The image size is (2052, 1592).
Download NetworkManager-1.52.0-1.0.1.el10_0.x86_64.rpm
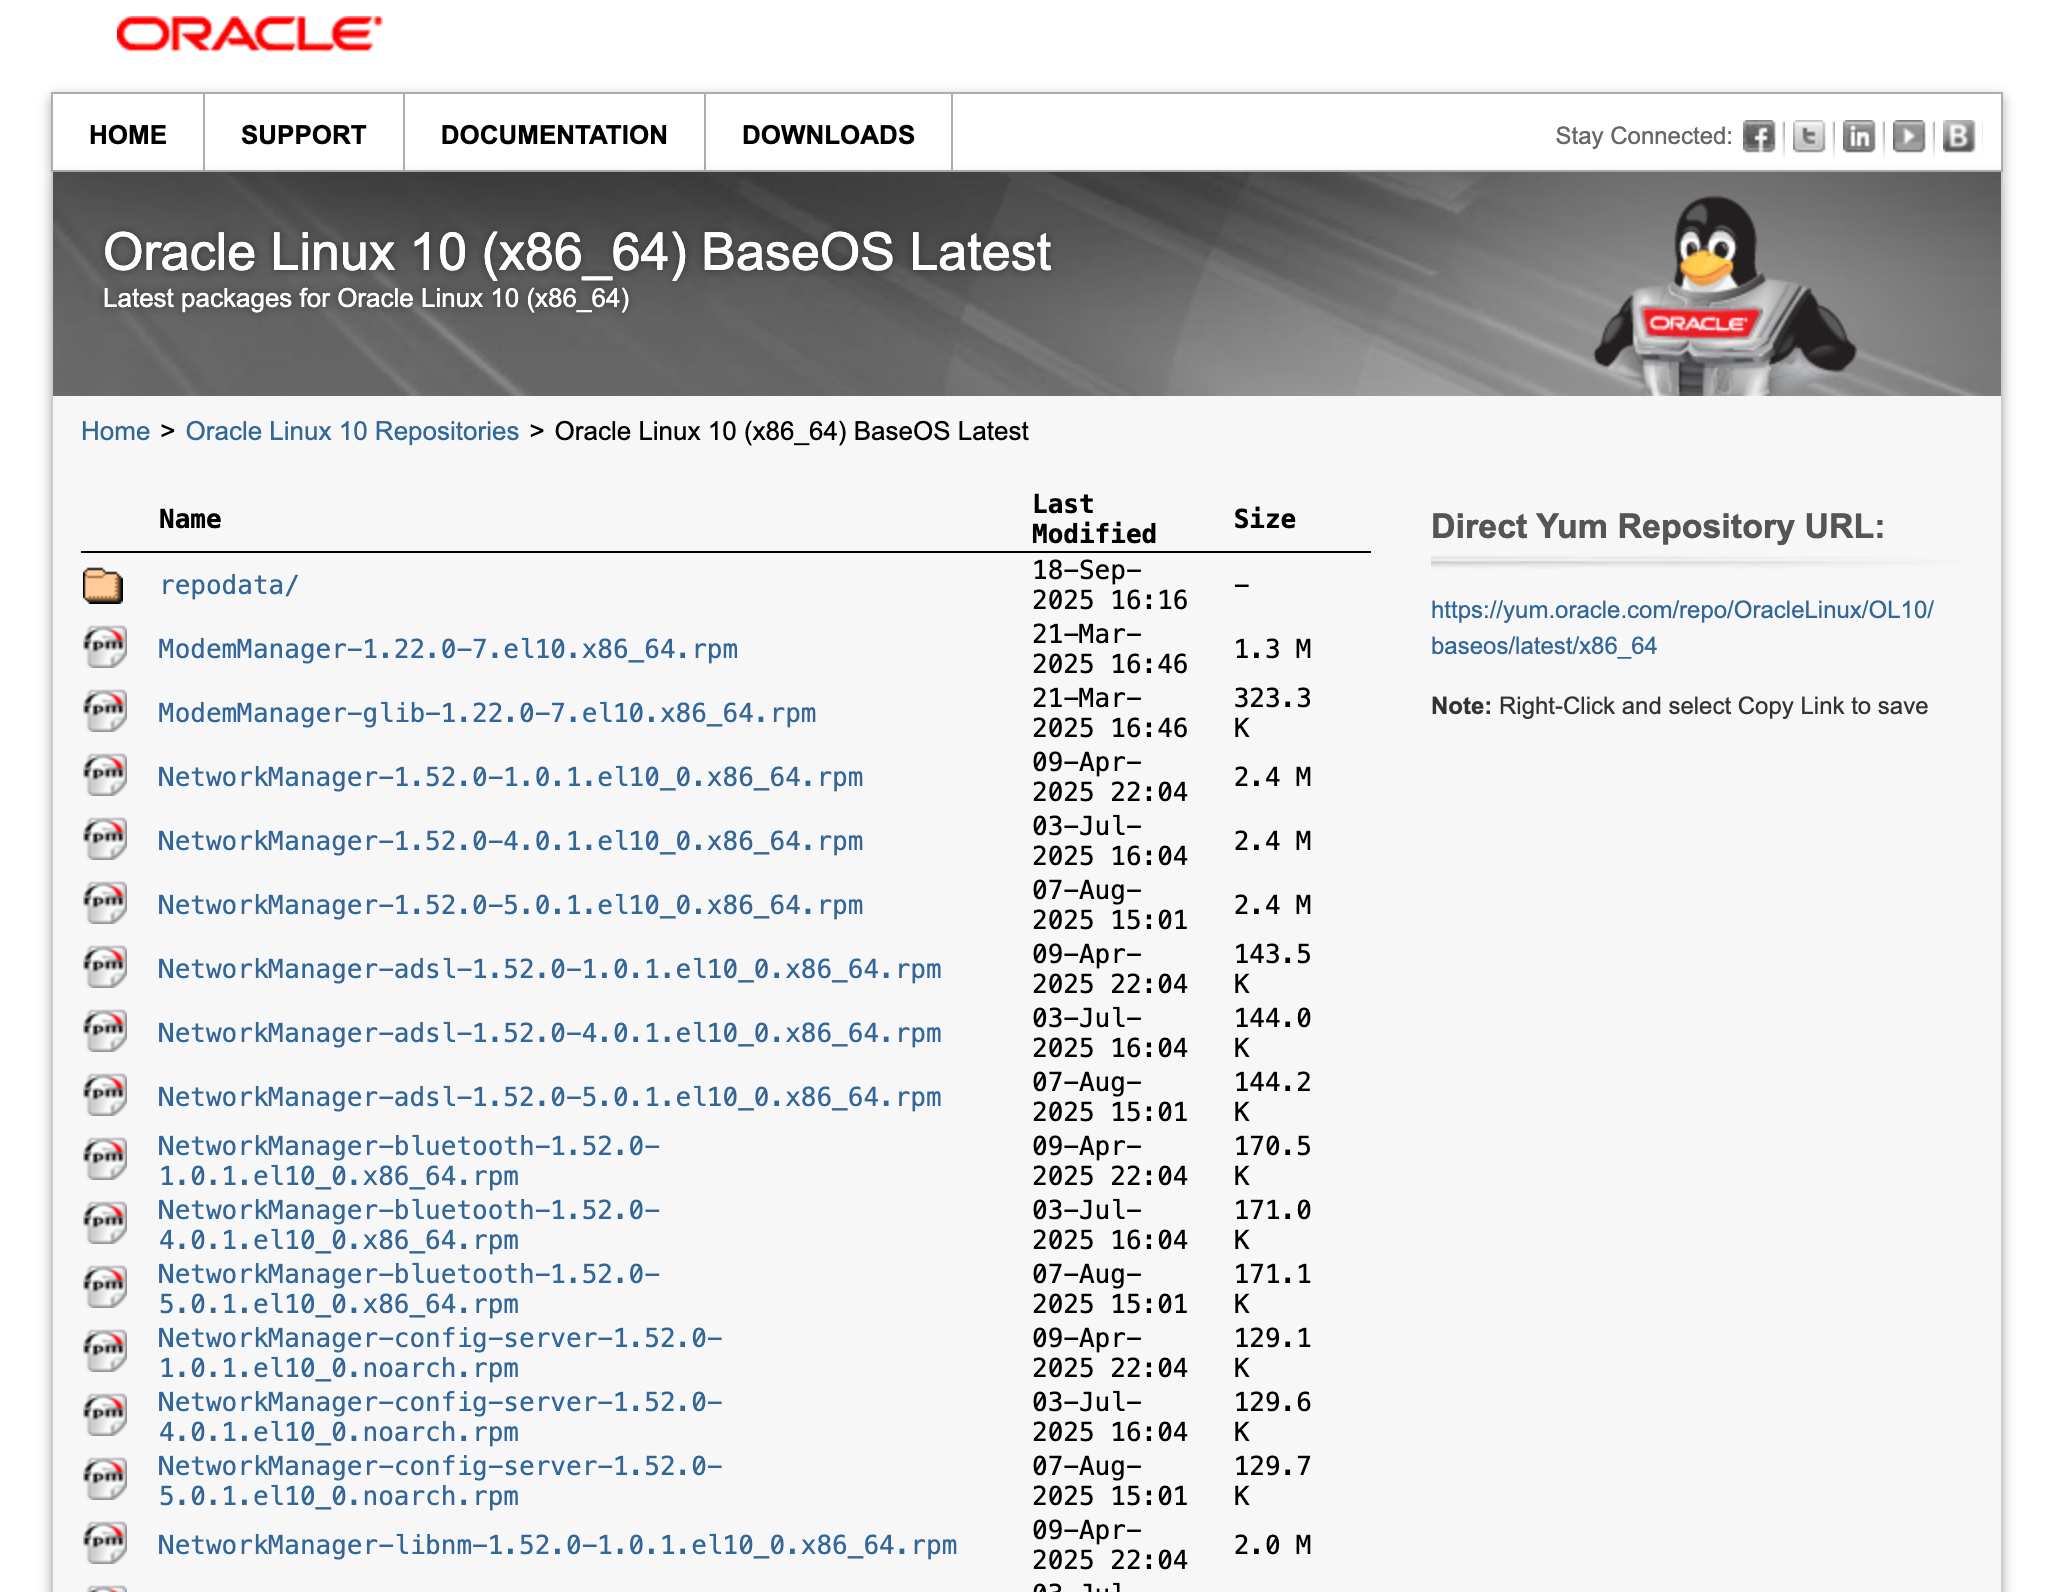click(x=510, y=777)
